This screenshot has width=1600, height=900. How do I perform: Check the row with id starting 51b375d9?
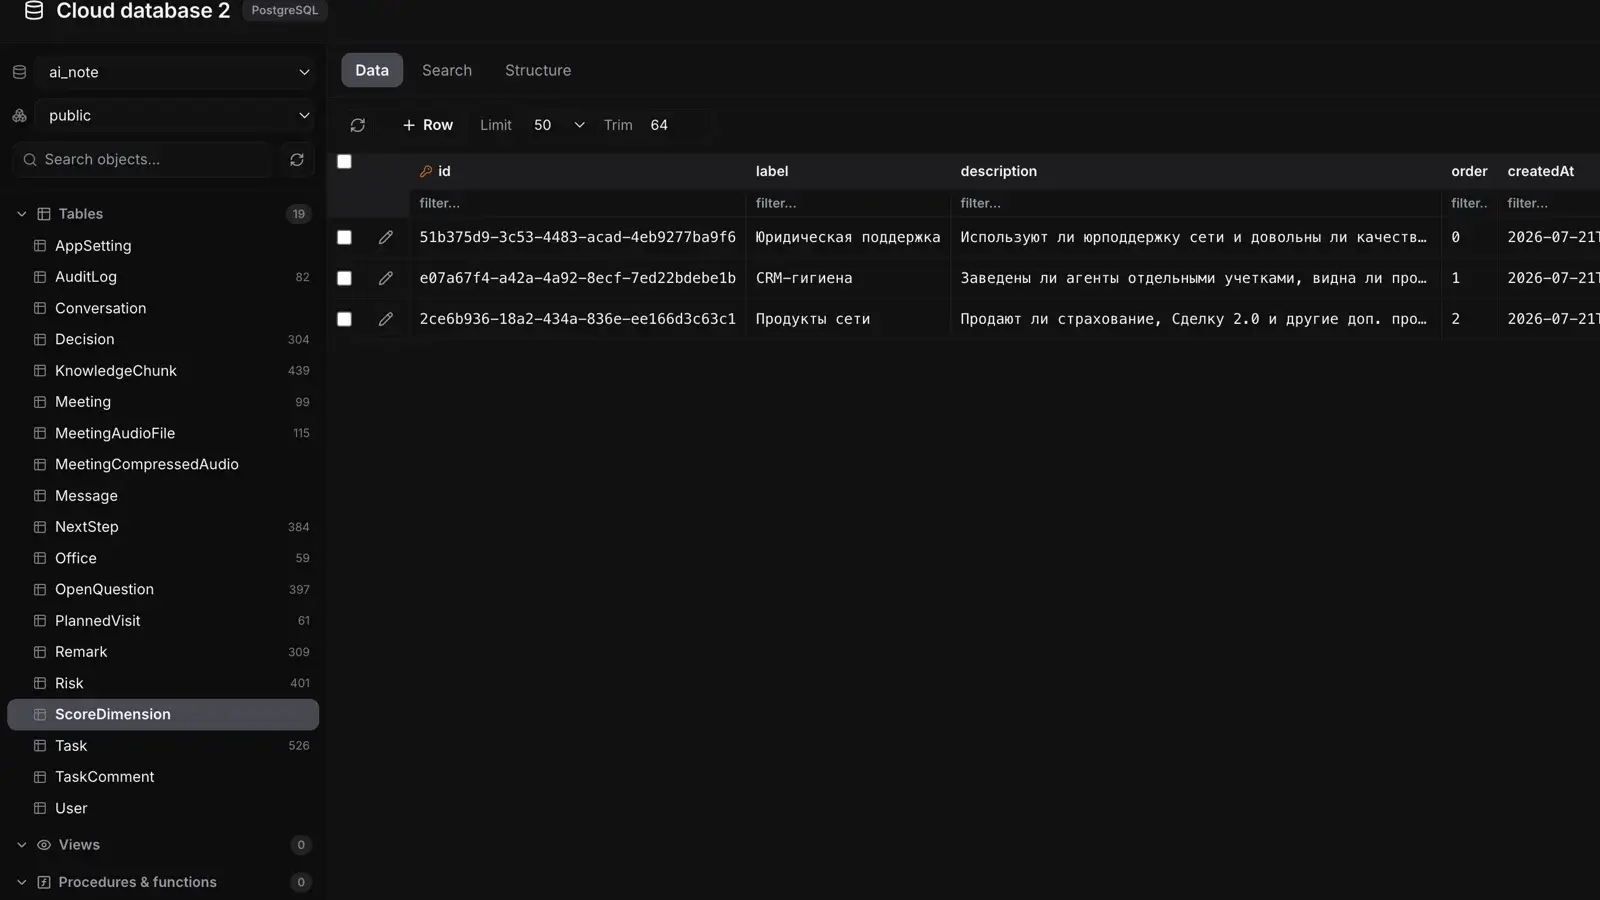344,237
